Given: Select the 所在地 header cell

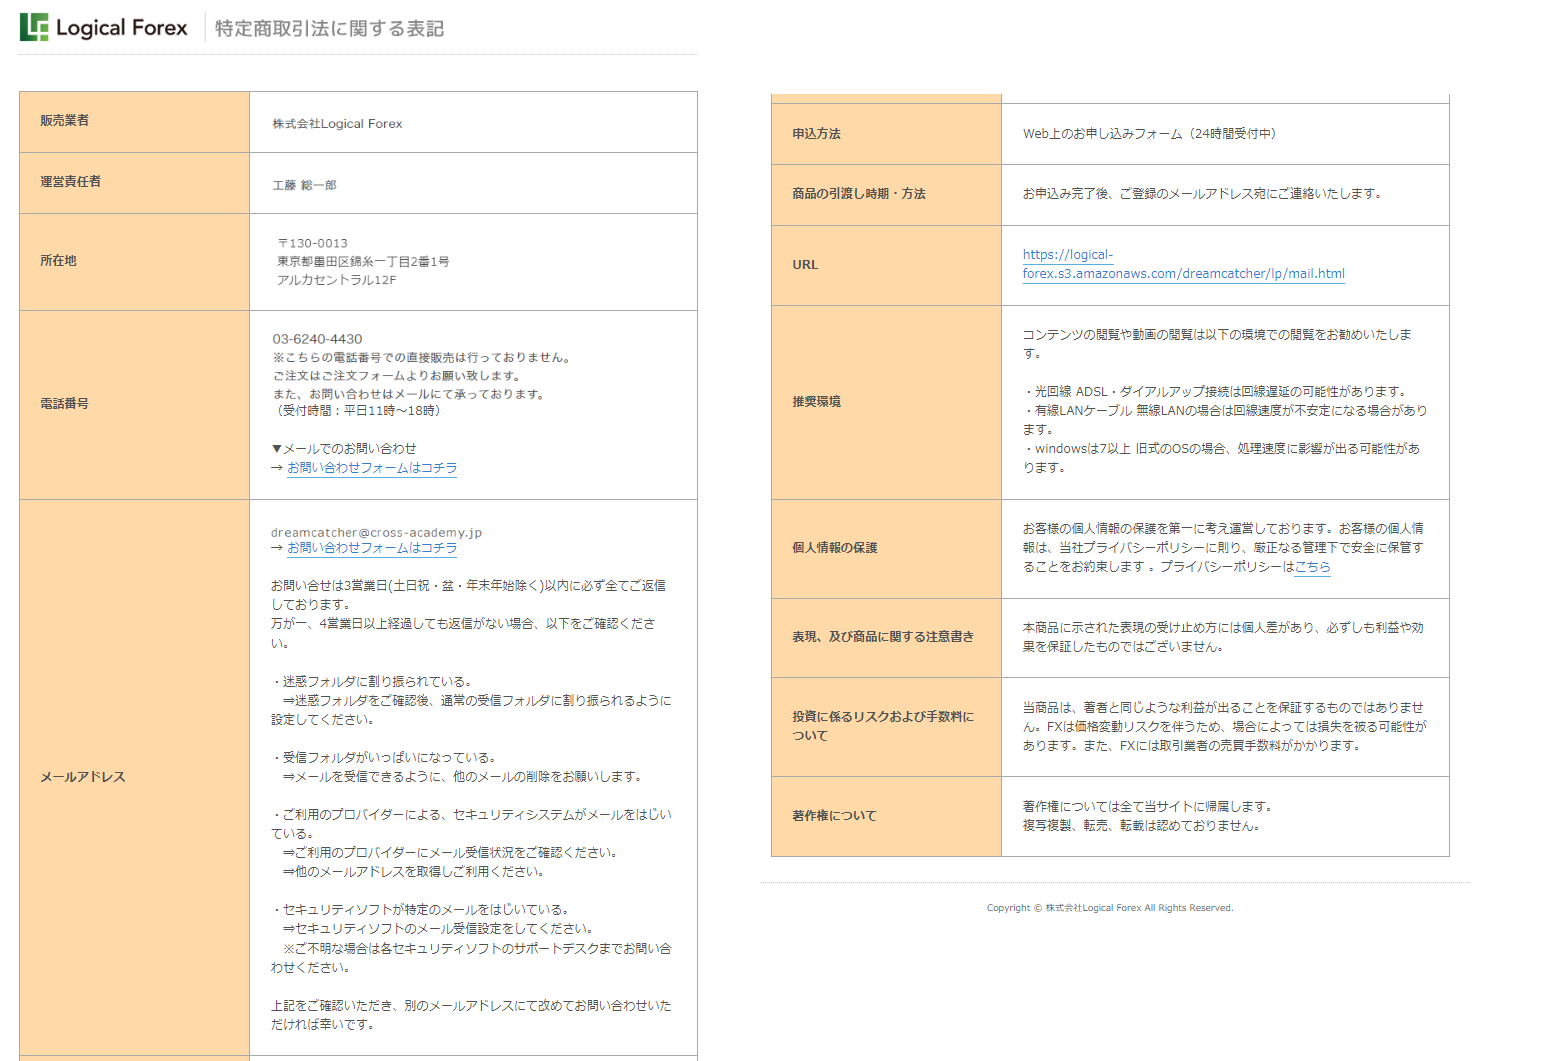Looking at the screenshot, I should [x=134, y=262].
